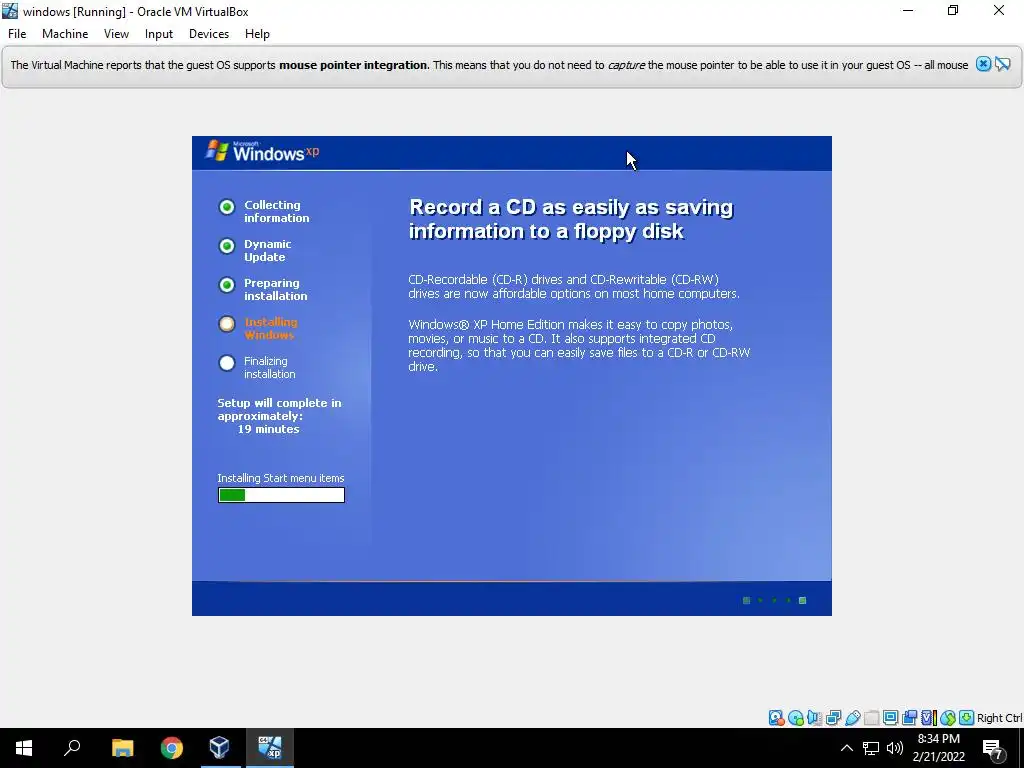
Task: Open the volume tray icon
Action: [895, 748]
